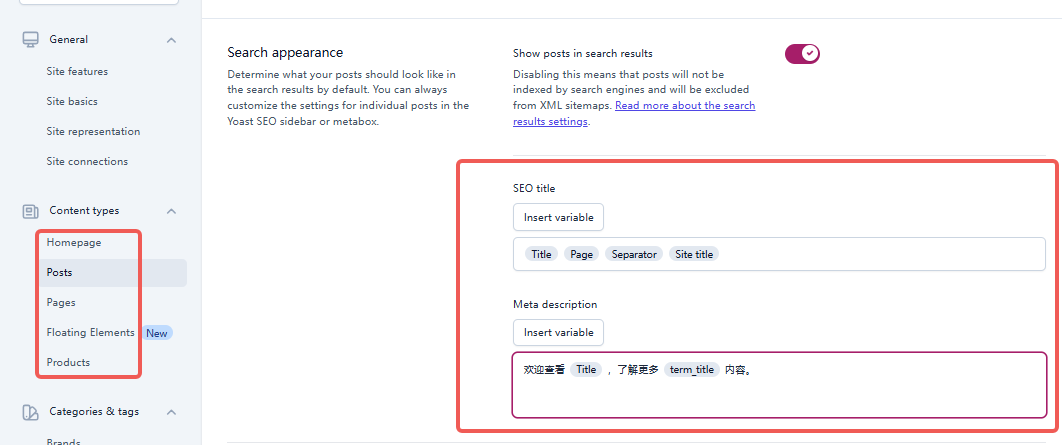The image size is (1062, 445).
Task: Select Homepage under Content types
Action: pos(74,242)
